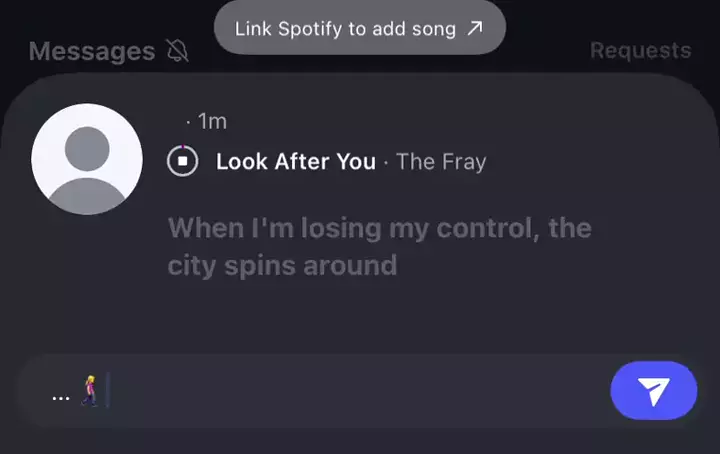Click the dot separator before The Fray

pos(386,162)
